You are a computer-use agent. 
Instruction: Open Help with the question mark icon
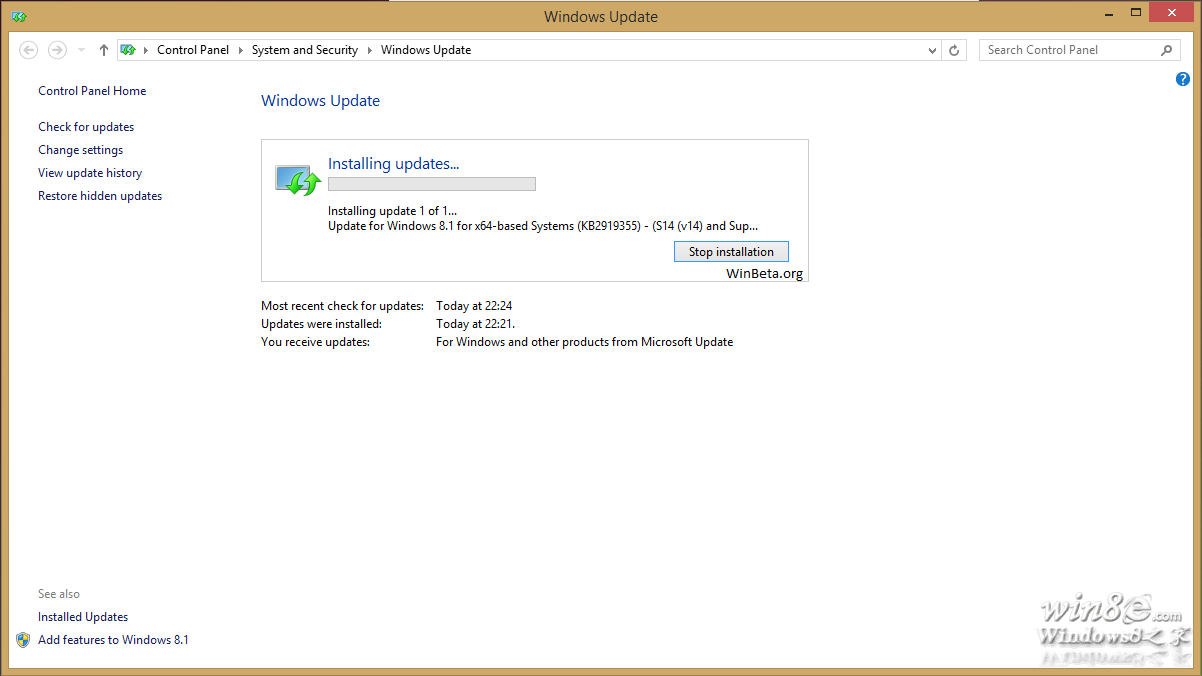(1183, 79)
